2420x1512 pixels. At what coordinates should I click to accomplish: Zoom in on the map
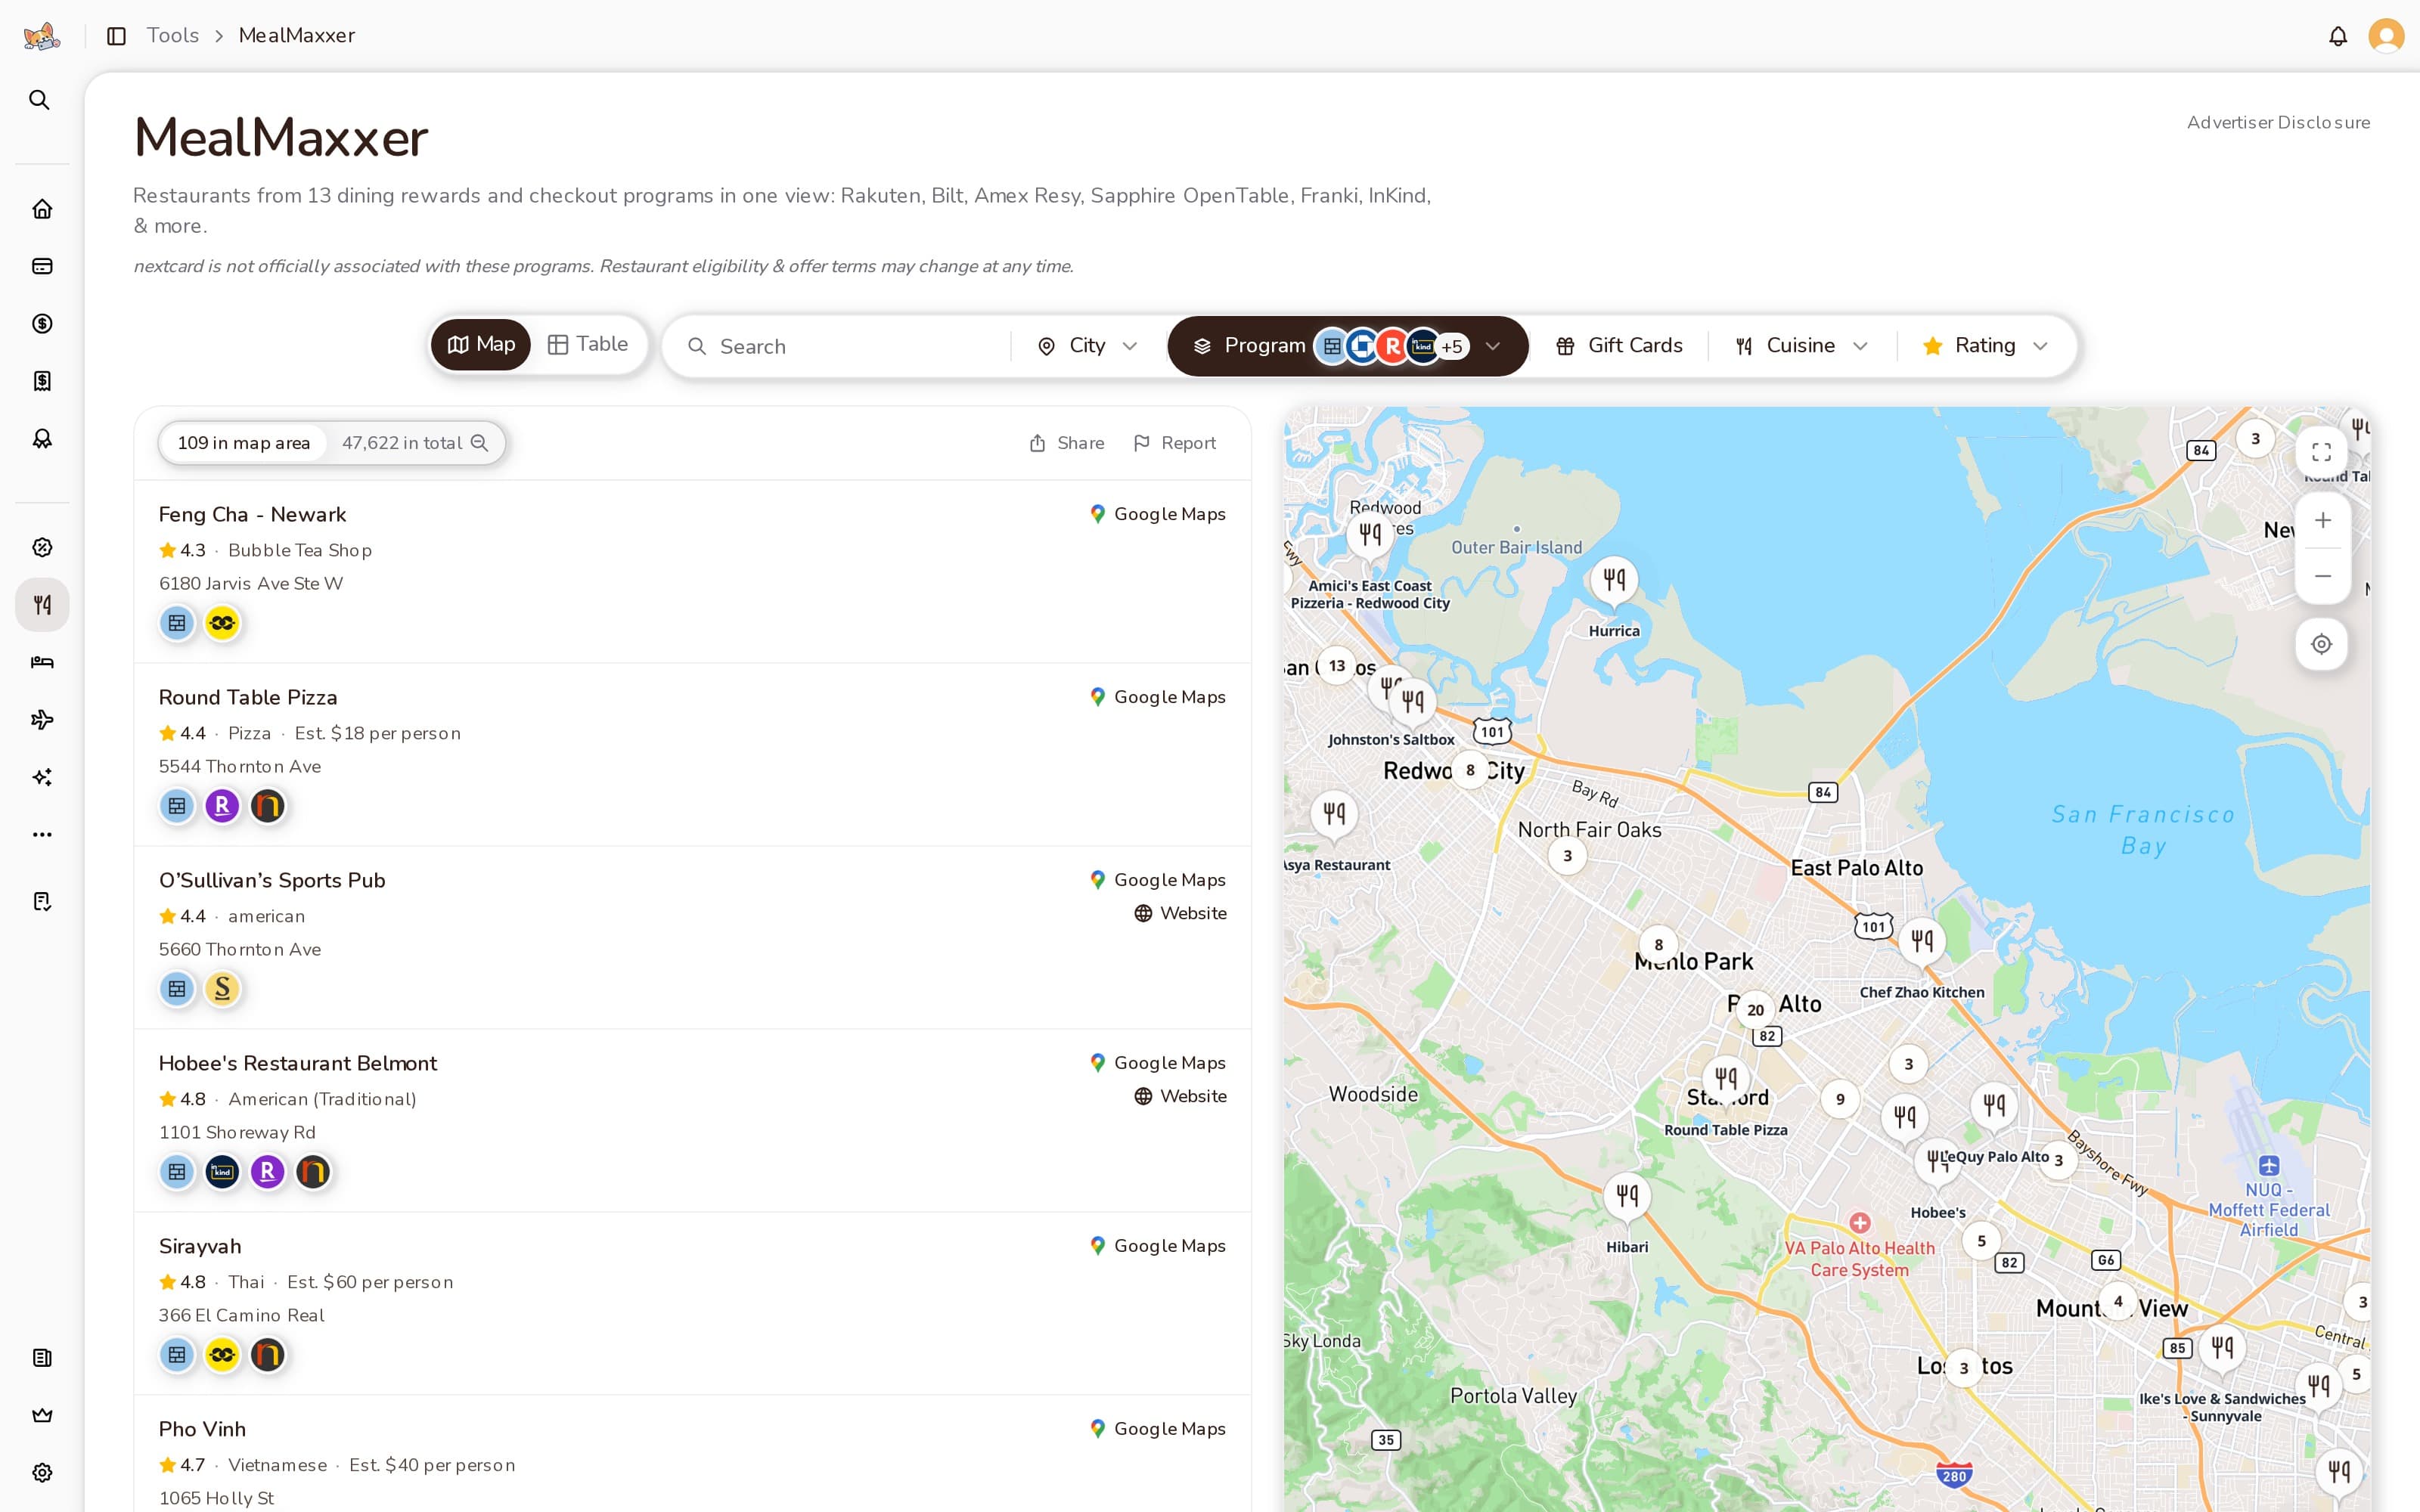tap(2322, 520)
